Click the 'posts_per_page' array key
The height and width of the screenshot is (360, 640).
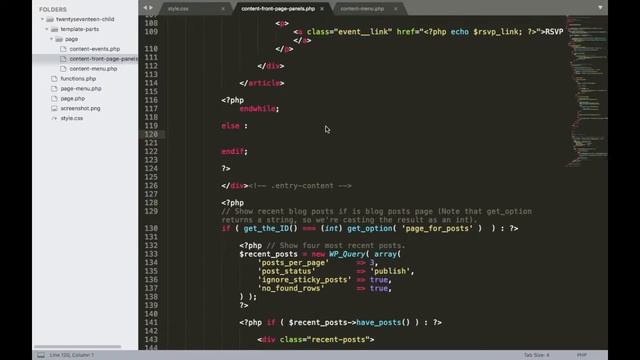(x=293, y=263)
